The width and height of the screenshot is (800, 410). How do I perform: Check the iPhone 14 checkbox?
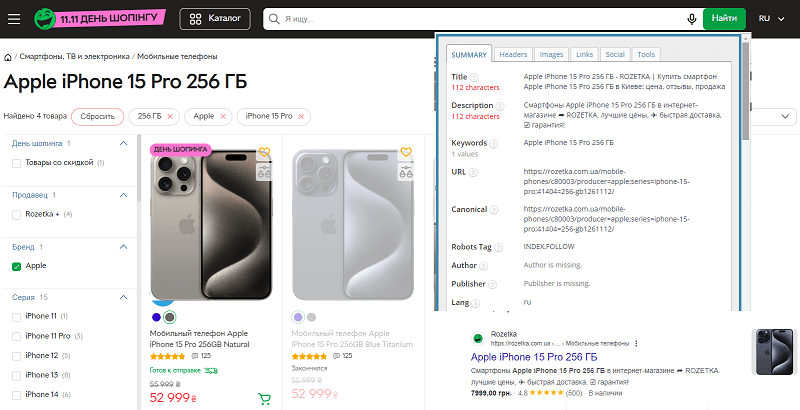pos(16,395)
